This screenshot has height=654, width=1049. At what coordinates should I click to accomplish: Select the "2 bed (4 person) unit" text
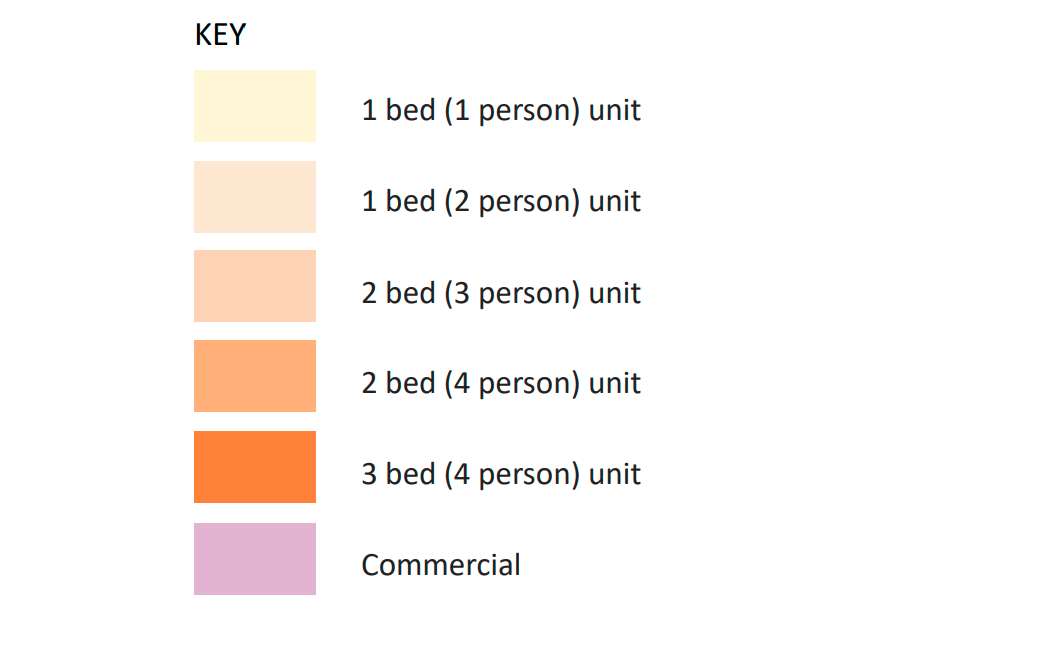tap(501, 383)
